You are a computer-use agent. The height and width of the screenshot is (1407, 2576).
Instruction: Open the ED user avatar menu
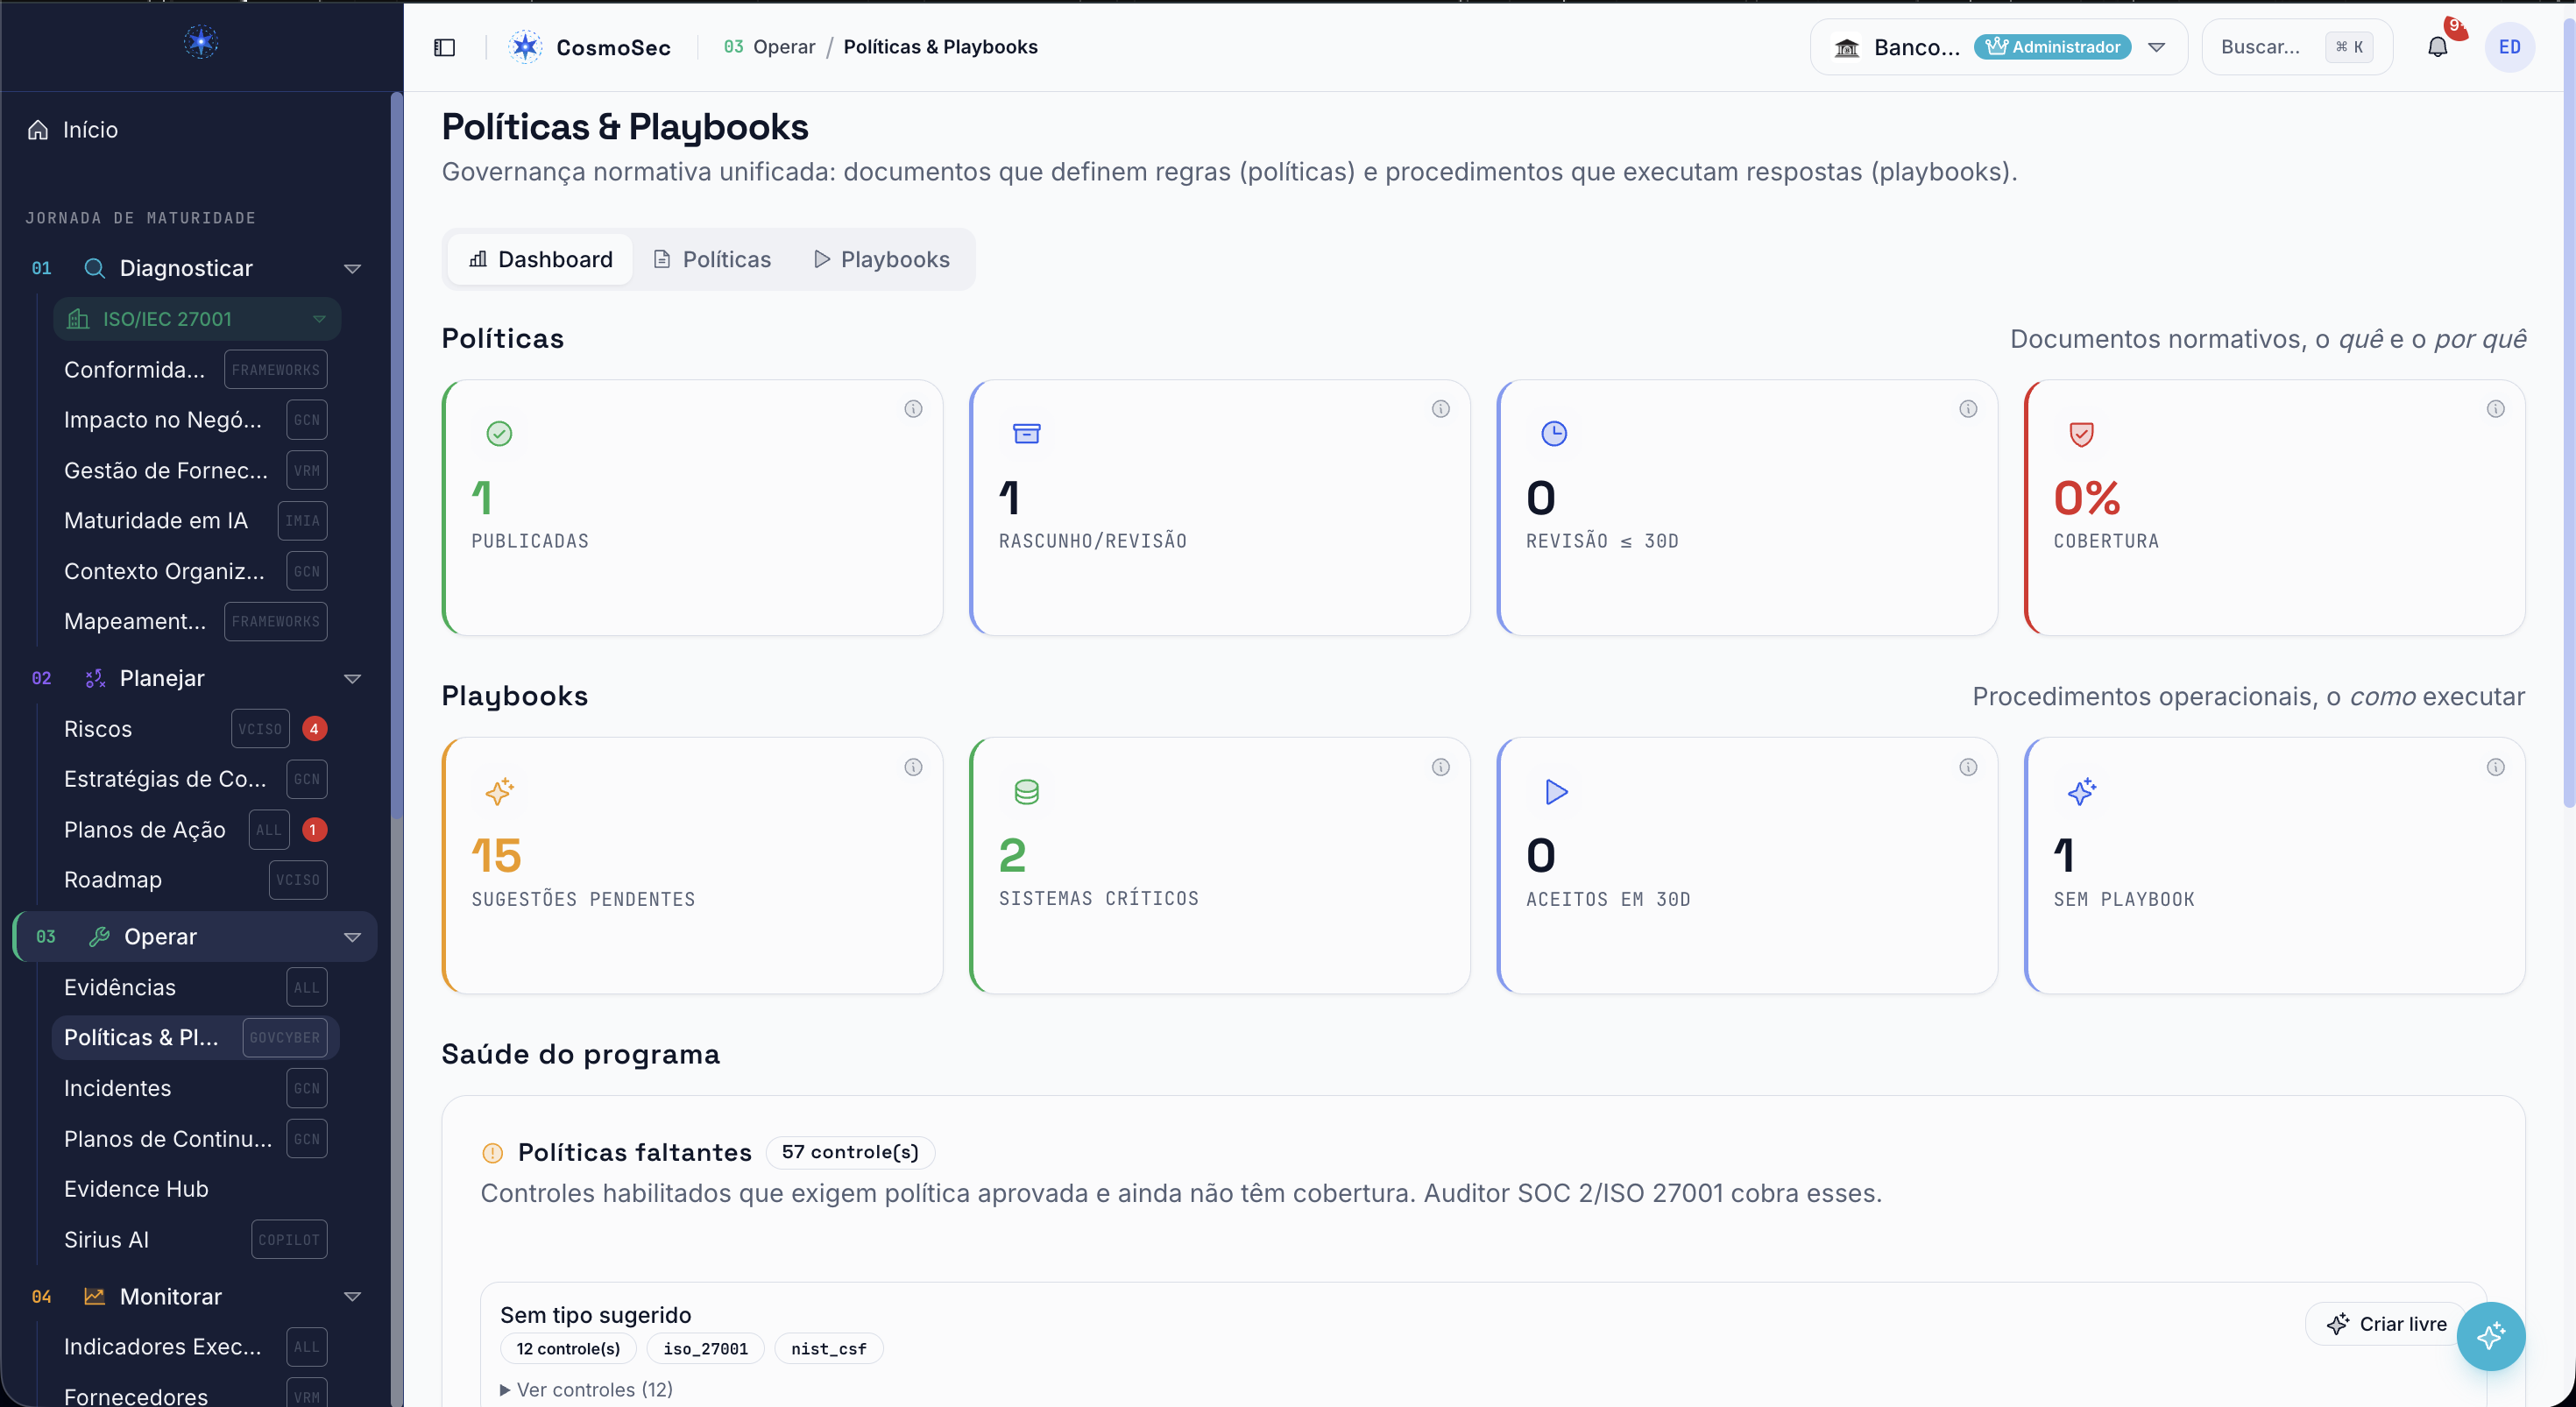click(2509, 47)
